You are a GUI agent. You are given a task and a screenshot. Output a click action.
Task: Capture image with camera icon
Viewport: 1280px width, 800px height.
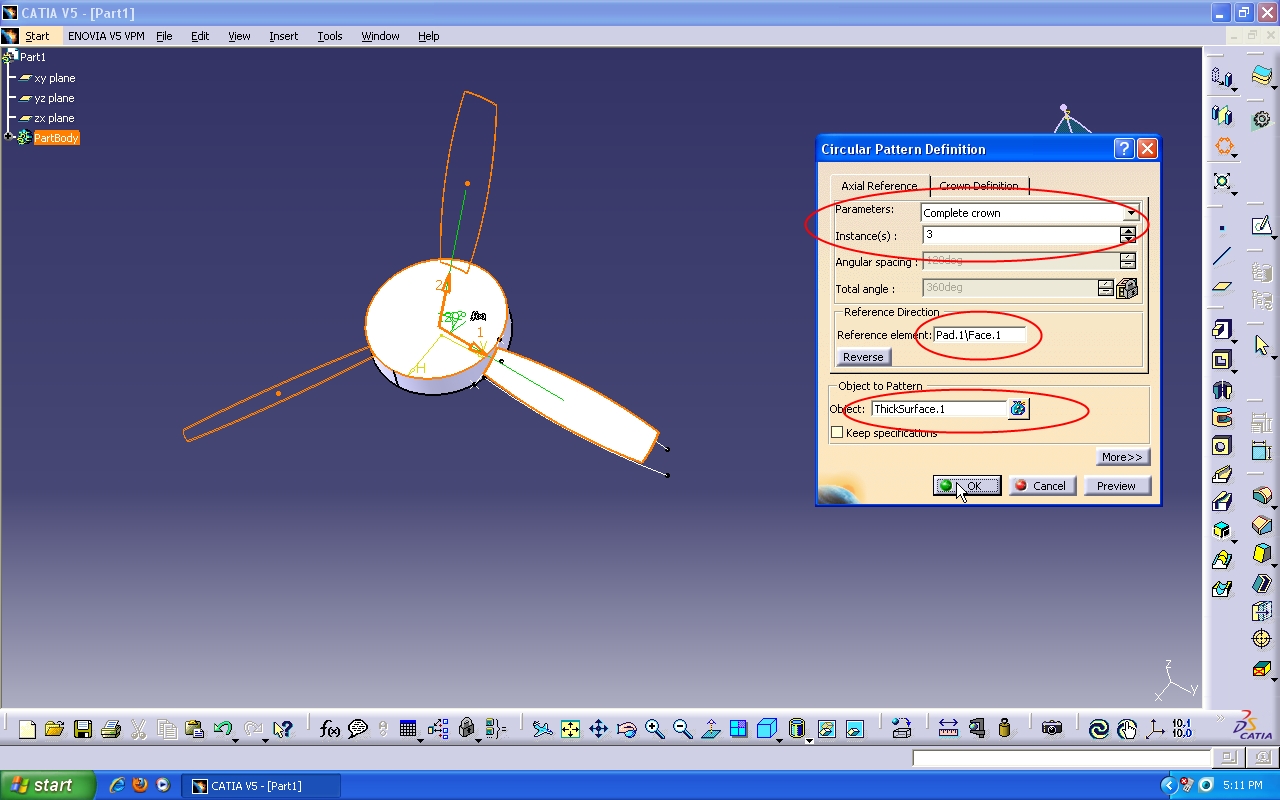point(1051,729)
